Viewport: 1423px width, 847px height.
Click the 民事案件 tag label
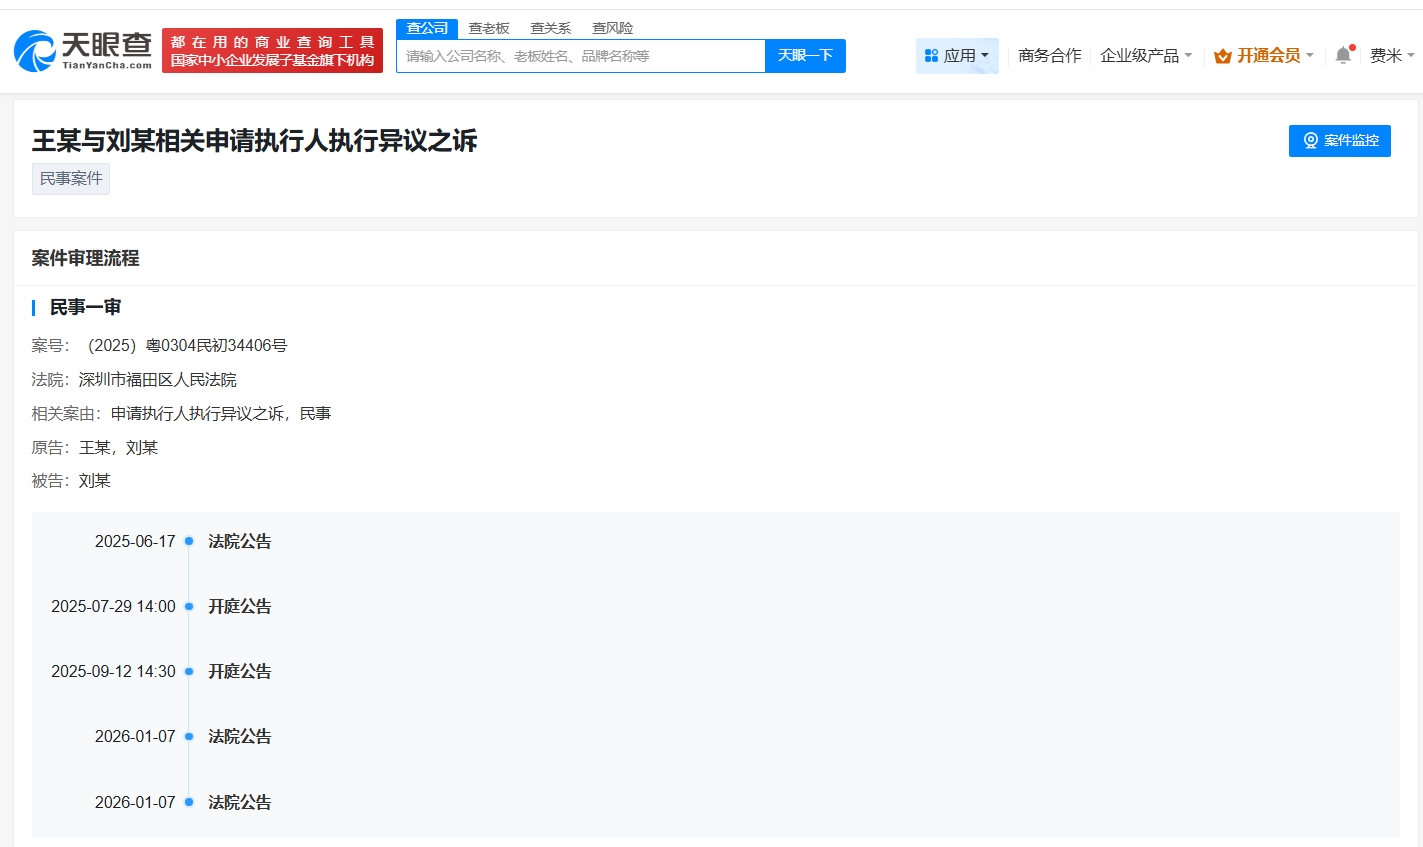(71, 179)
